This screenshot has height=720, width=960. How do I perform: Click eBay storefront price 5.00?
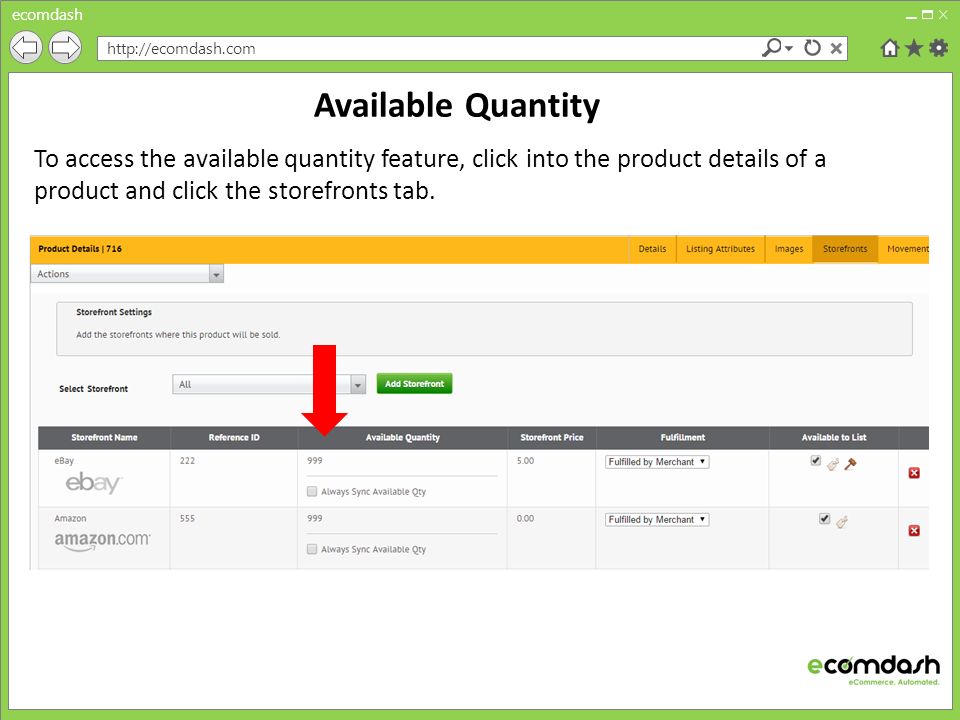[x=525, y=461]
